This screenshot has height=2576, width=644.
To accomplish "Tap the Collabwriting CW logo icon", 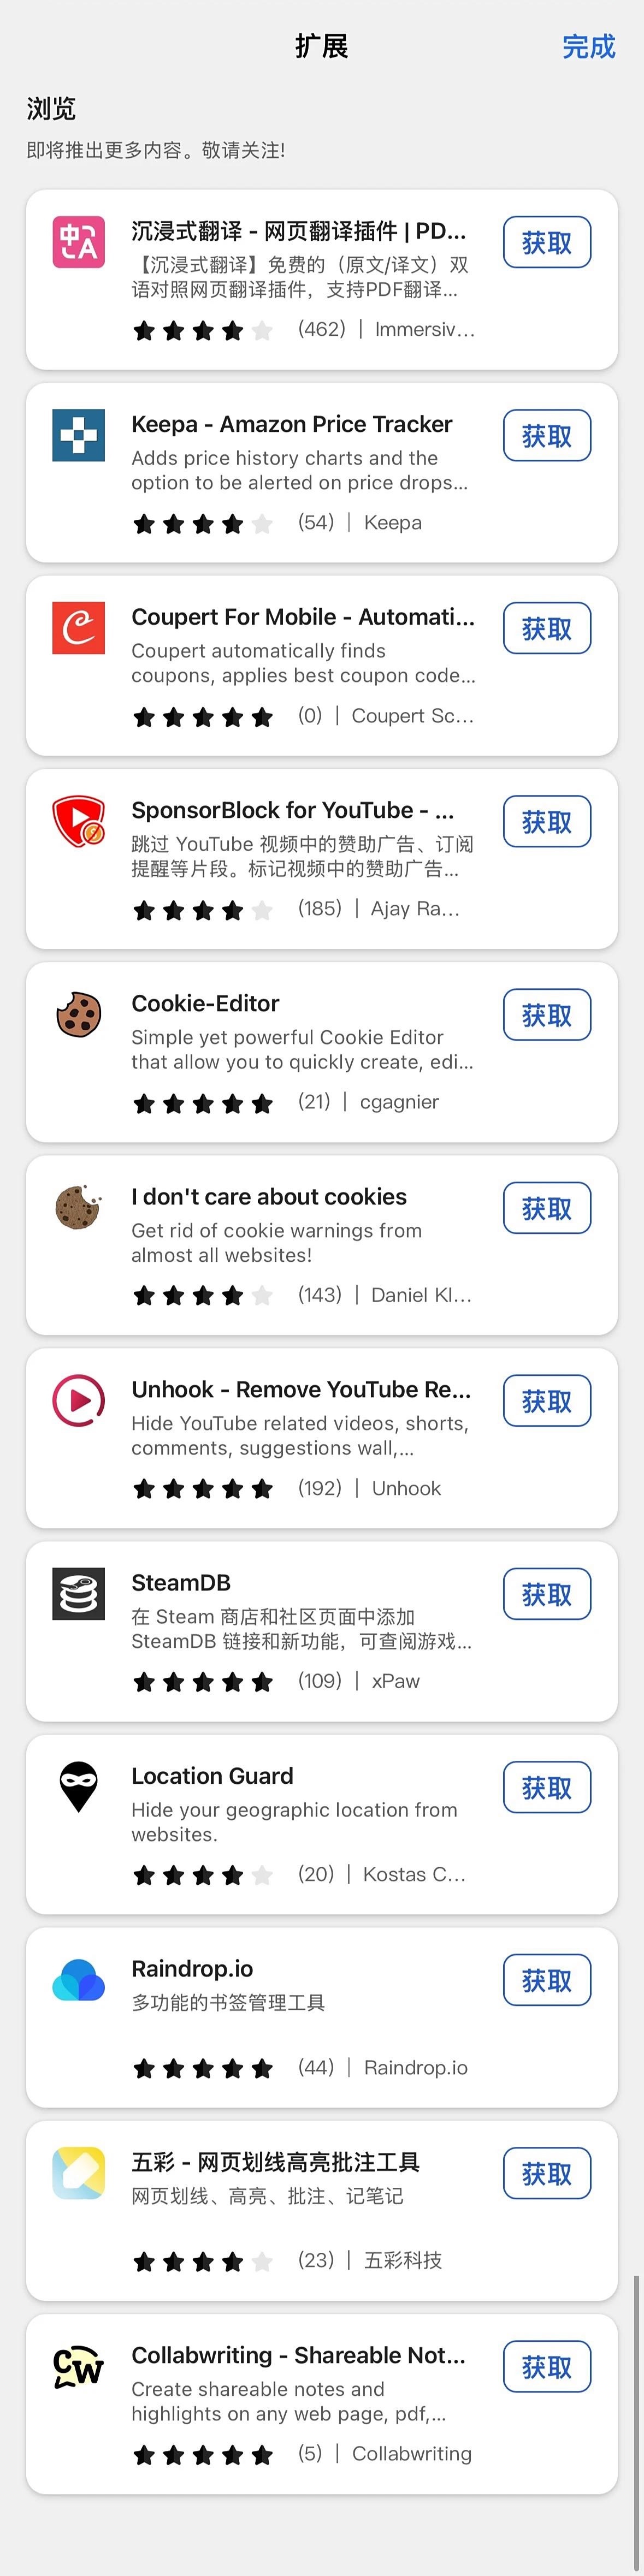I will click(x=78, y=2366).
